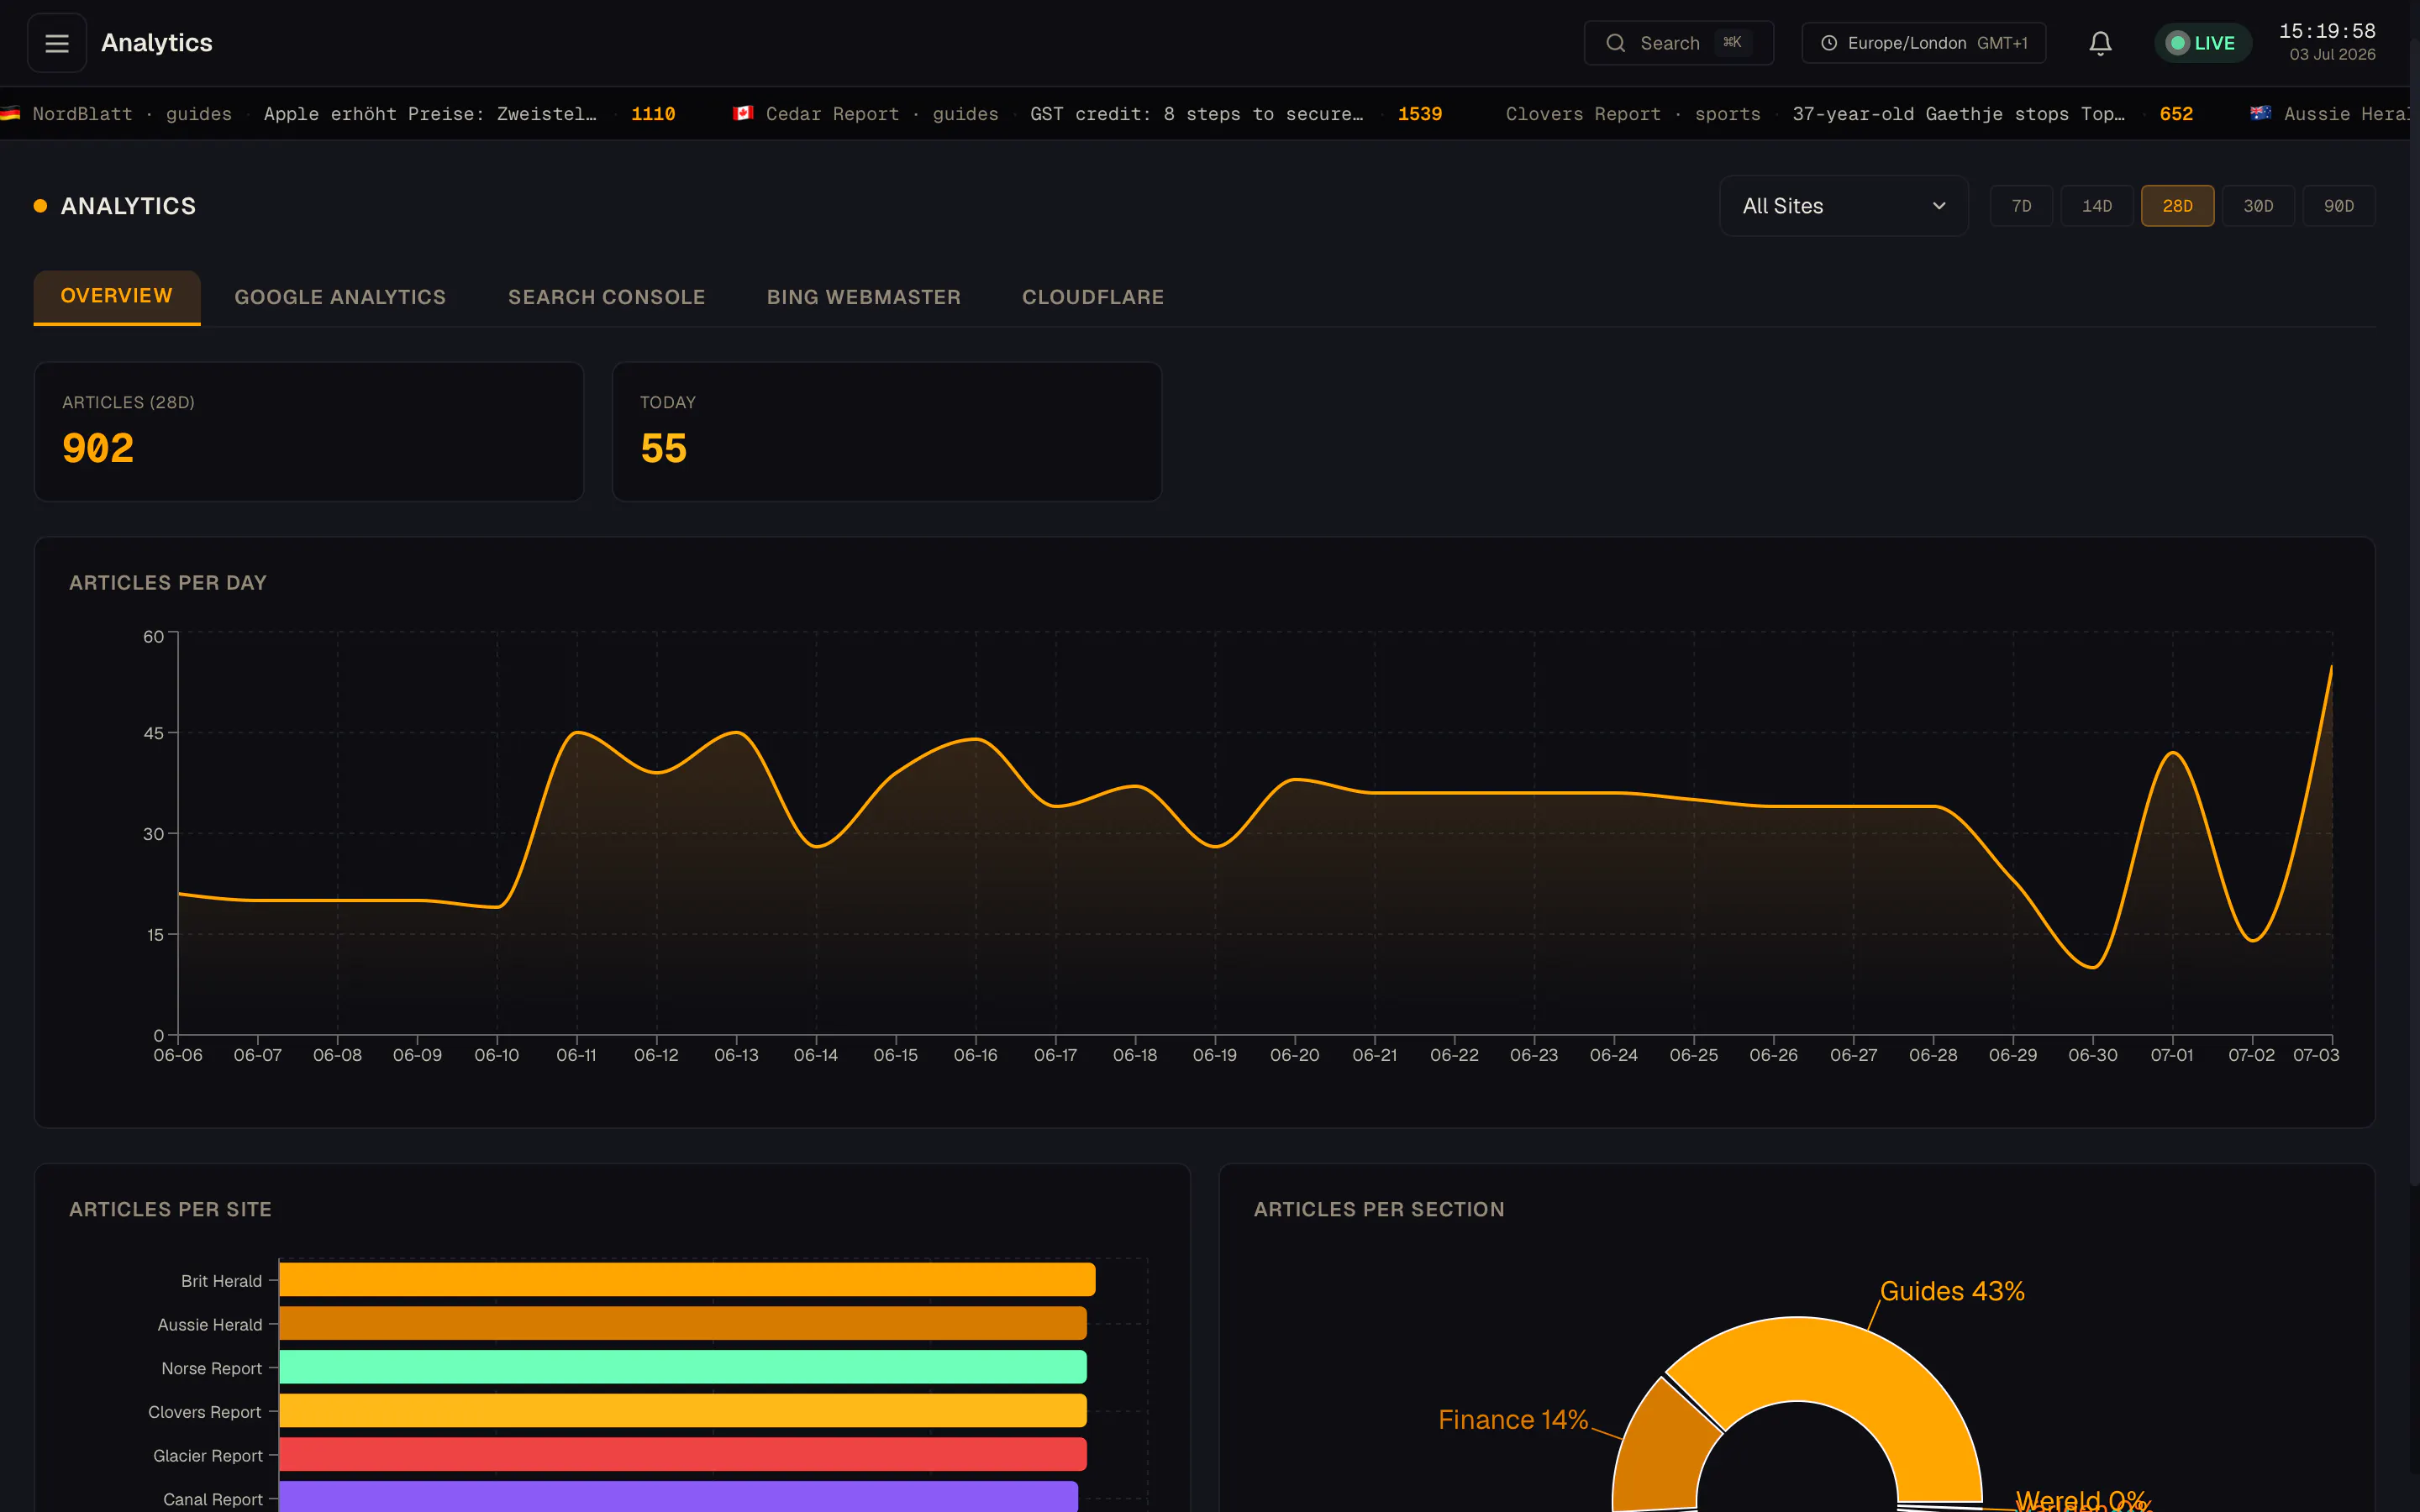Open the Cedar Report GST credit headline

click(1197, 114)
